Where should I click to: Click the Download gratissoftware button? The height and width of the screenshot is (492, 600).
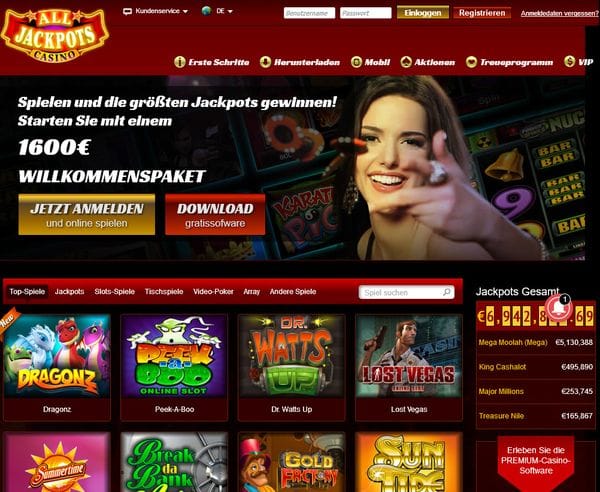215,215
